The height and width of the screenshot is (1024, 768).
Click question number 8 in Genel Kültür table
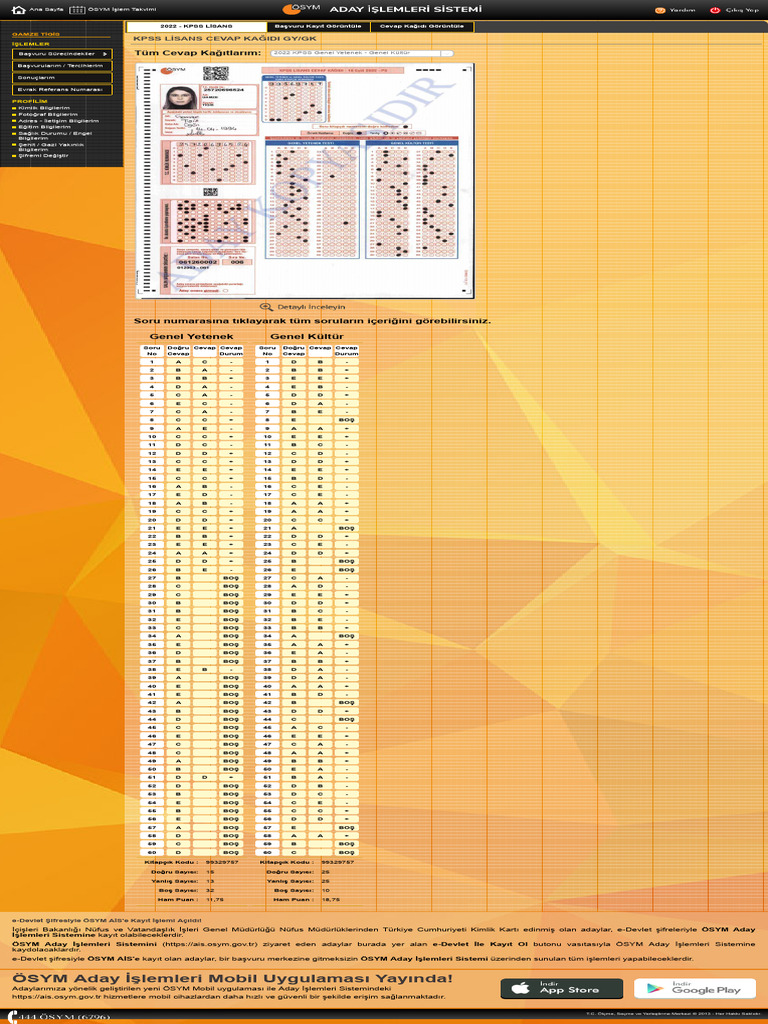[x=268, y=420]
